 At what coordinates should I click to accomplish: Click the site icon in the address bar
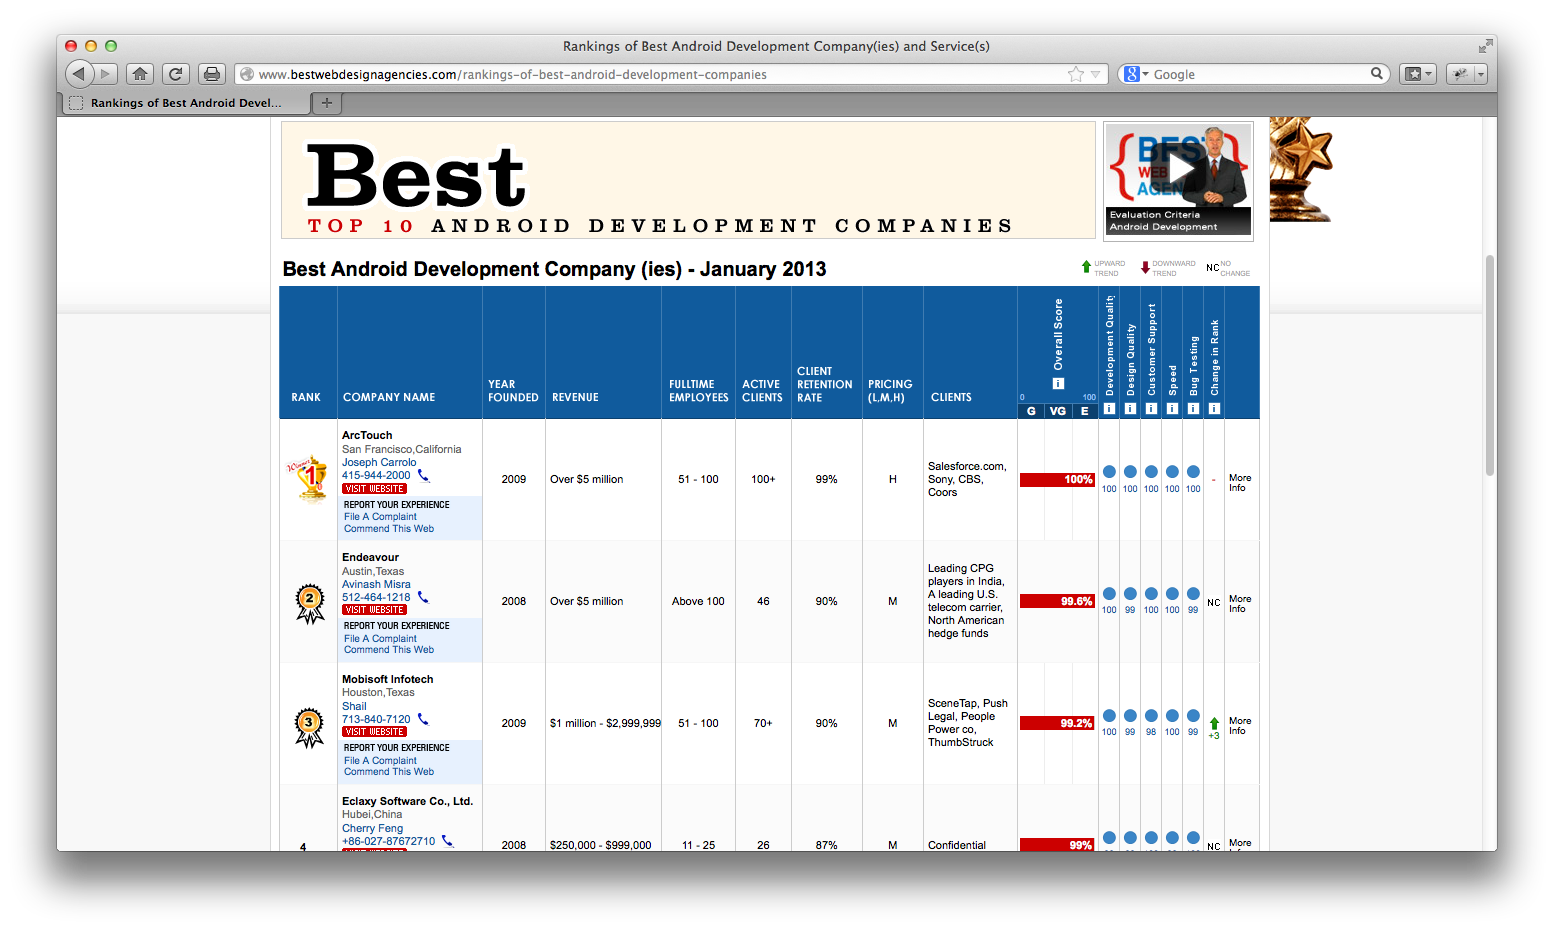coord(246,74)
